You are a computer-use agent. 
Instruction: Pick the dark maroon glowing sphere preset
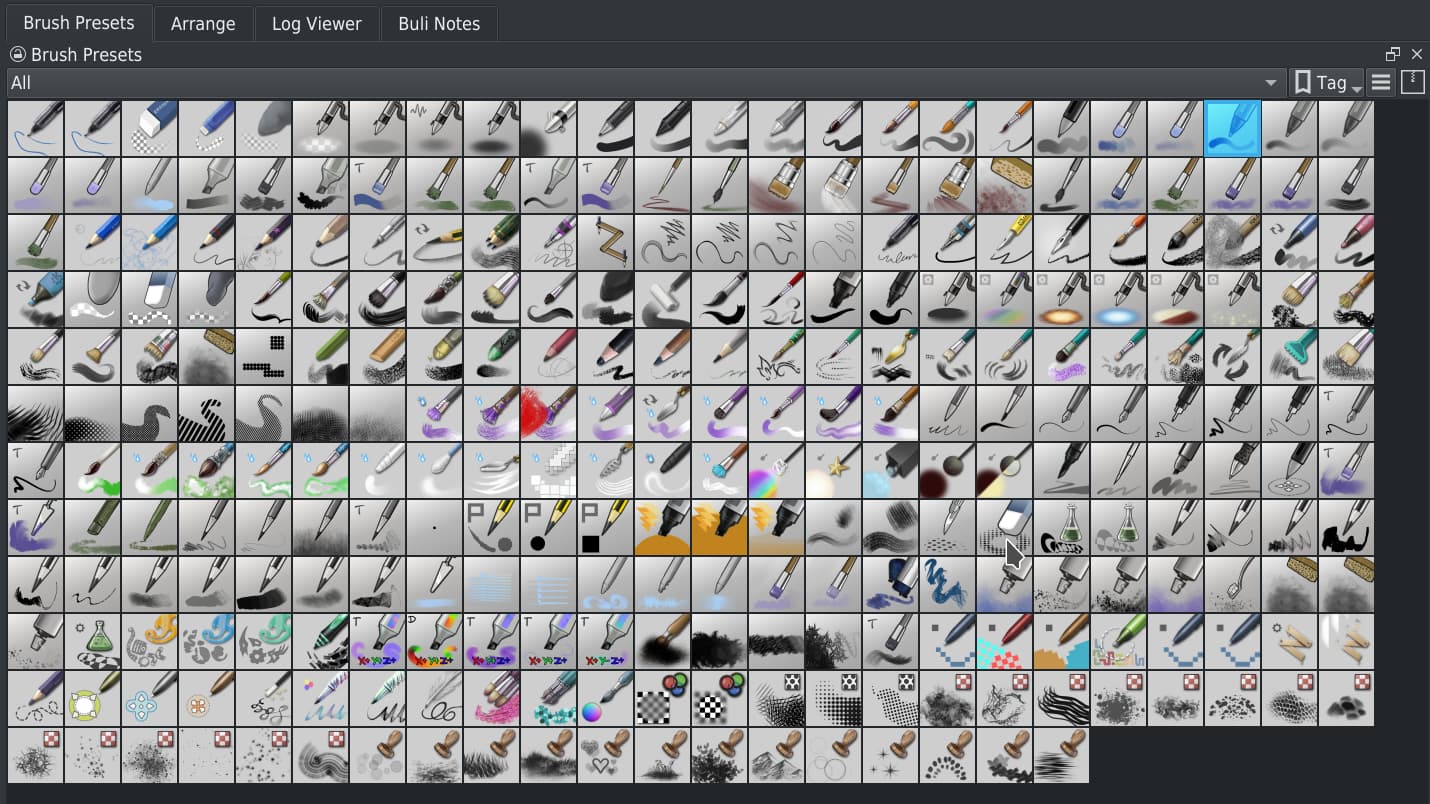tap(947, 470)
